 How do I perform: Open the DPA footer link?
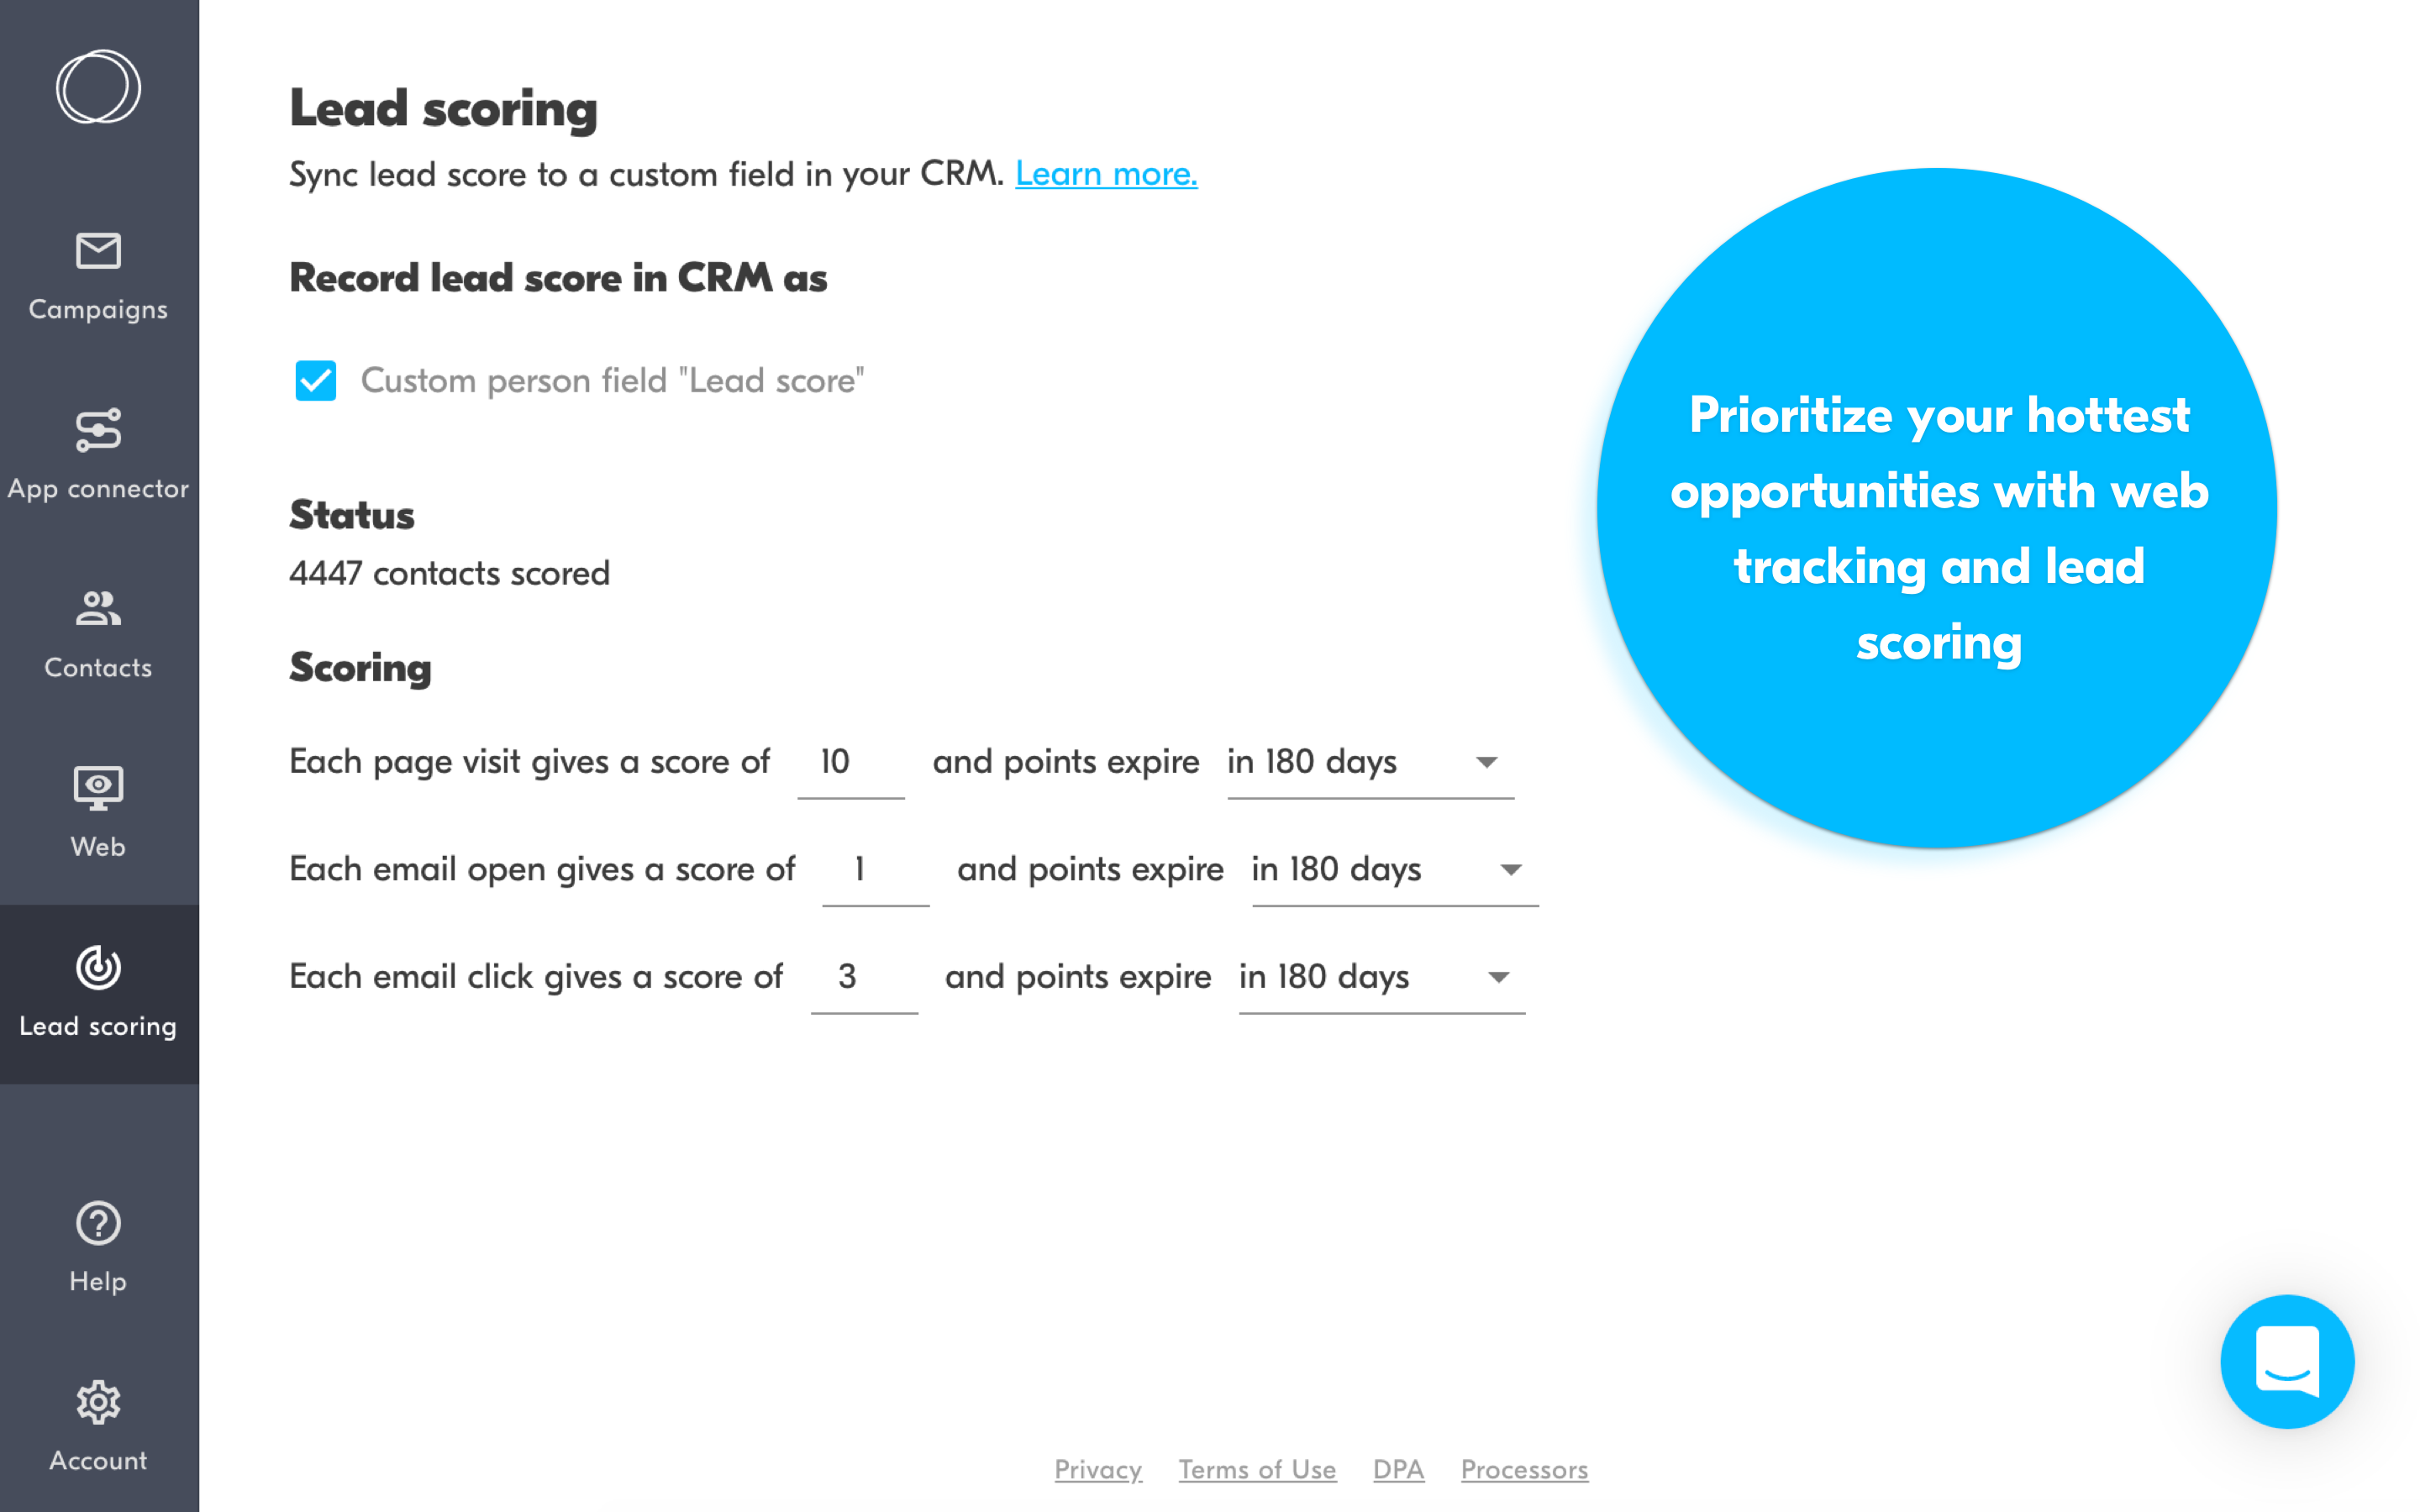pos(1398,1469)
